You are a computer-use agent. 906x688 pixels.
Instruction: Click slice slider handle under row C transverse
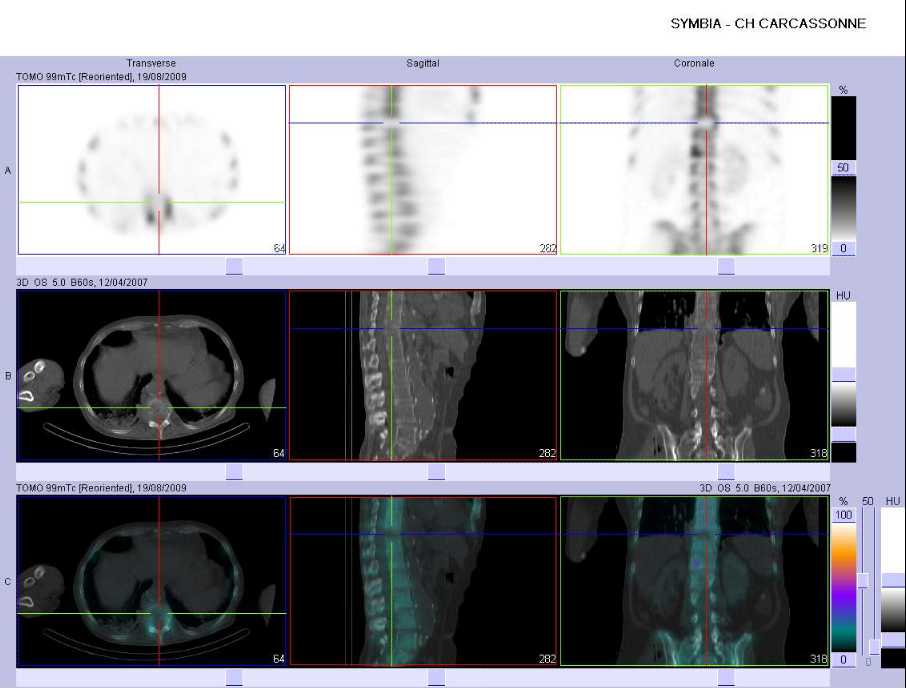pyautogui.click(x=234, y=678)
